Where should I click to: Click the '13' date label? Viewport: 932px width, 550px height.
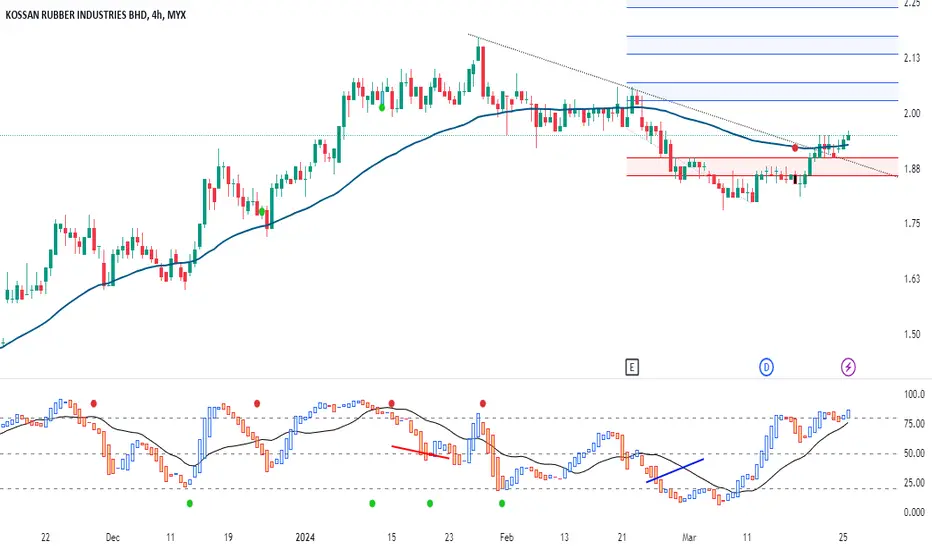[x=564, y=538]
